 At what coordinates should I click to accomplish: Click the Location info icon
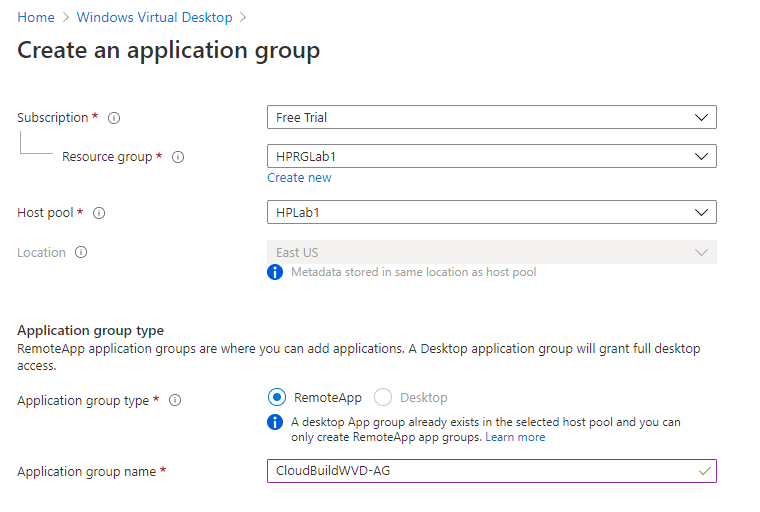81,252
